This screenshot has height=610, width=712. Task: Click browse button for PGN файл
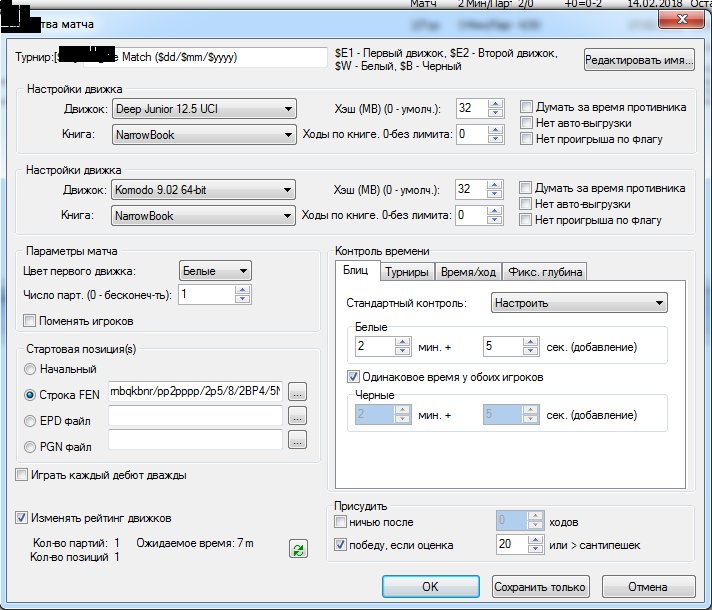point(297,438)
